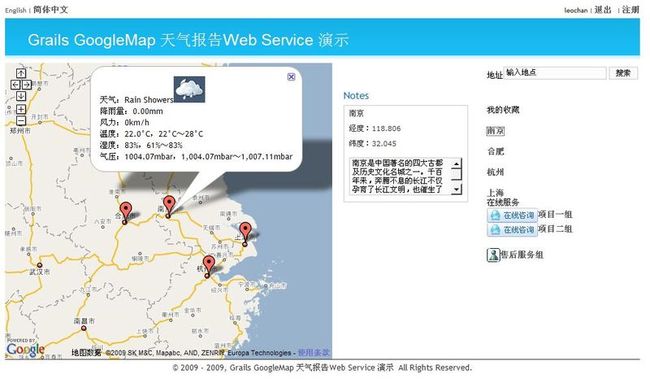Select 杭州 in favorites list
The width and height of the screenshot is (650, 383).
coord(495,172)
